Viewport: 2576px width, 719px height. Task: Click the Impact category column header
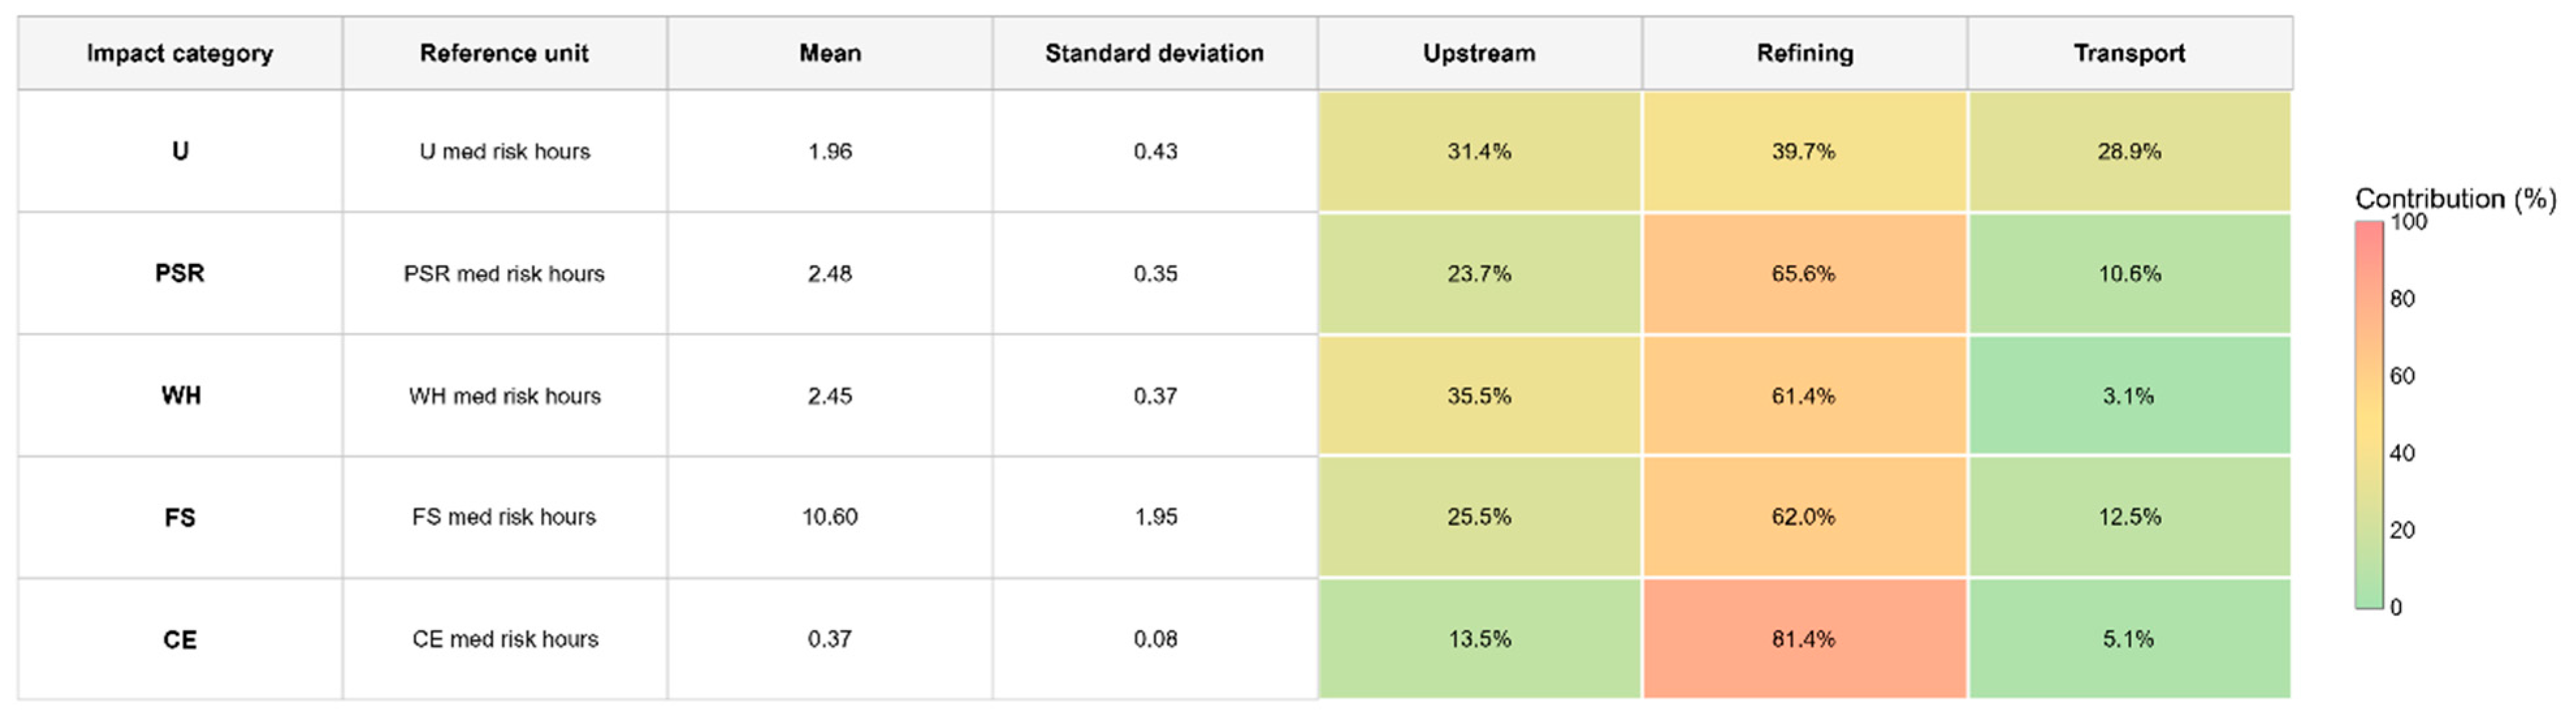[180, 53]
